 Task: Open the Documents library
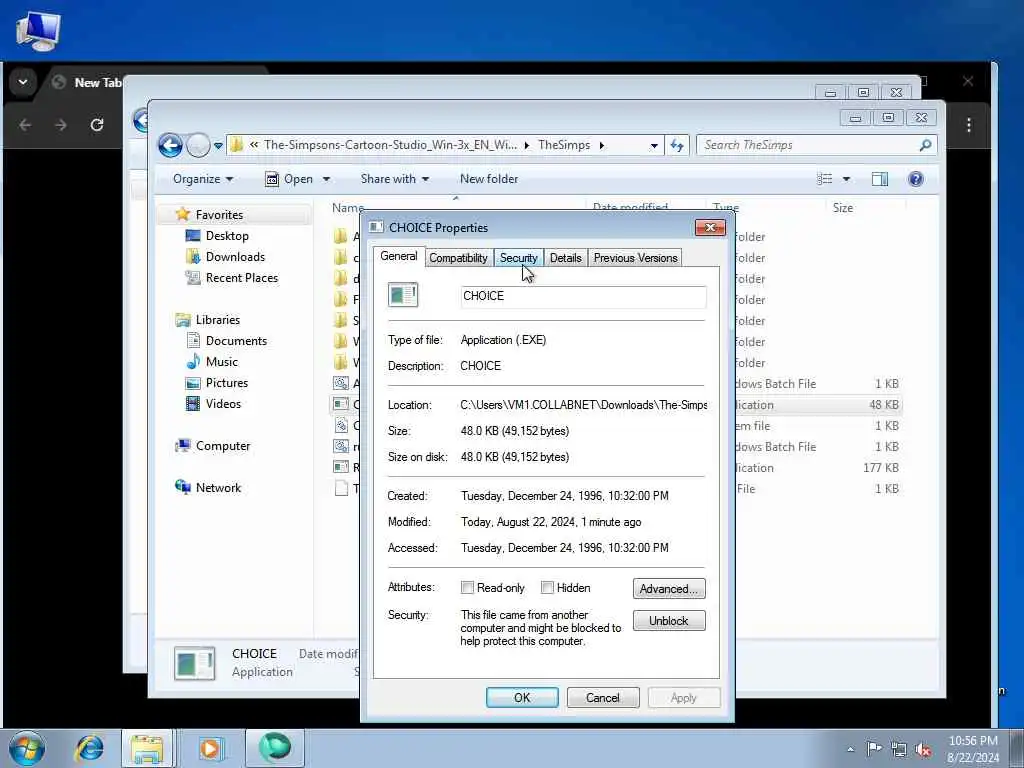pos(236,340)
